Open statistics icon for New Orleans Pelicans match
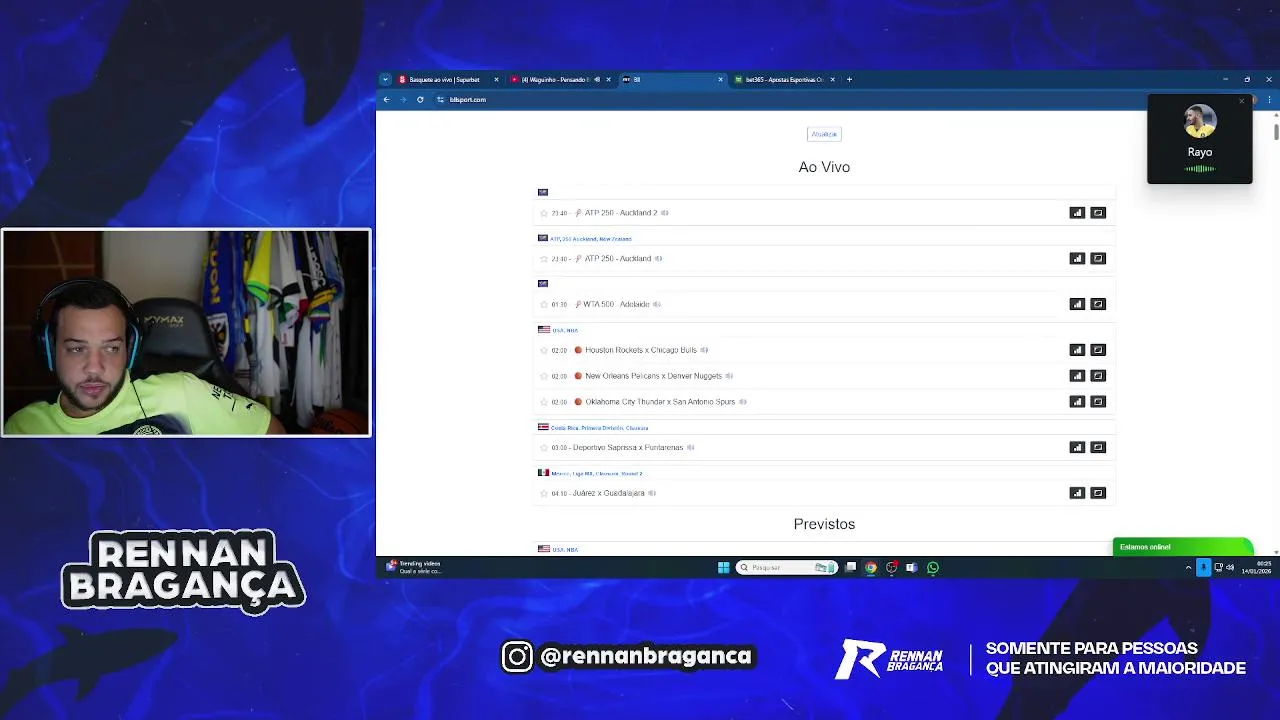The height and width of the screenshot is (720, 1280). click(1077, 376)
